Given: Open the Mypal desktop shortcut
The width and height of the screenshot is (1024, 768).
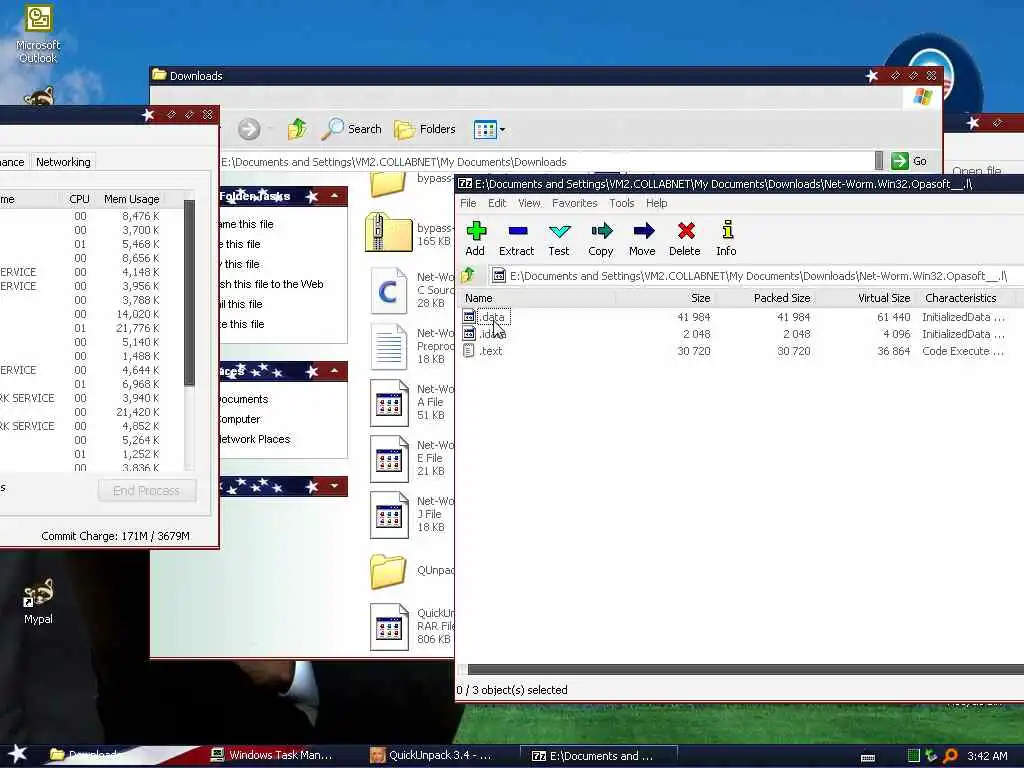Looking at the screenshot, I should (38, 601).
